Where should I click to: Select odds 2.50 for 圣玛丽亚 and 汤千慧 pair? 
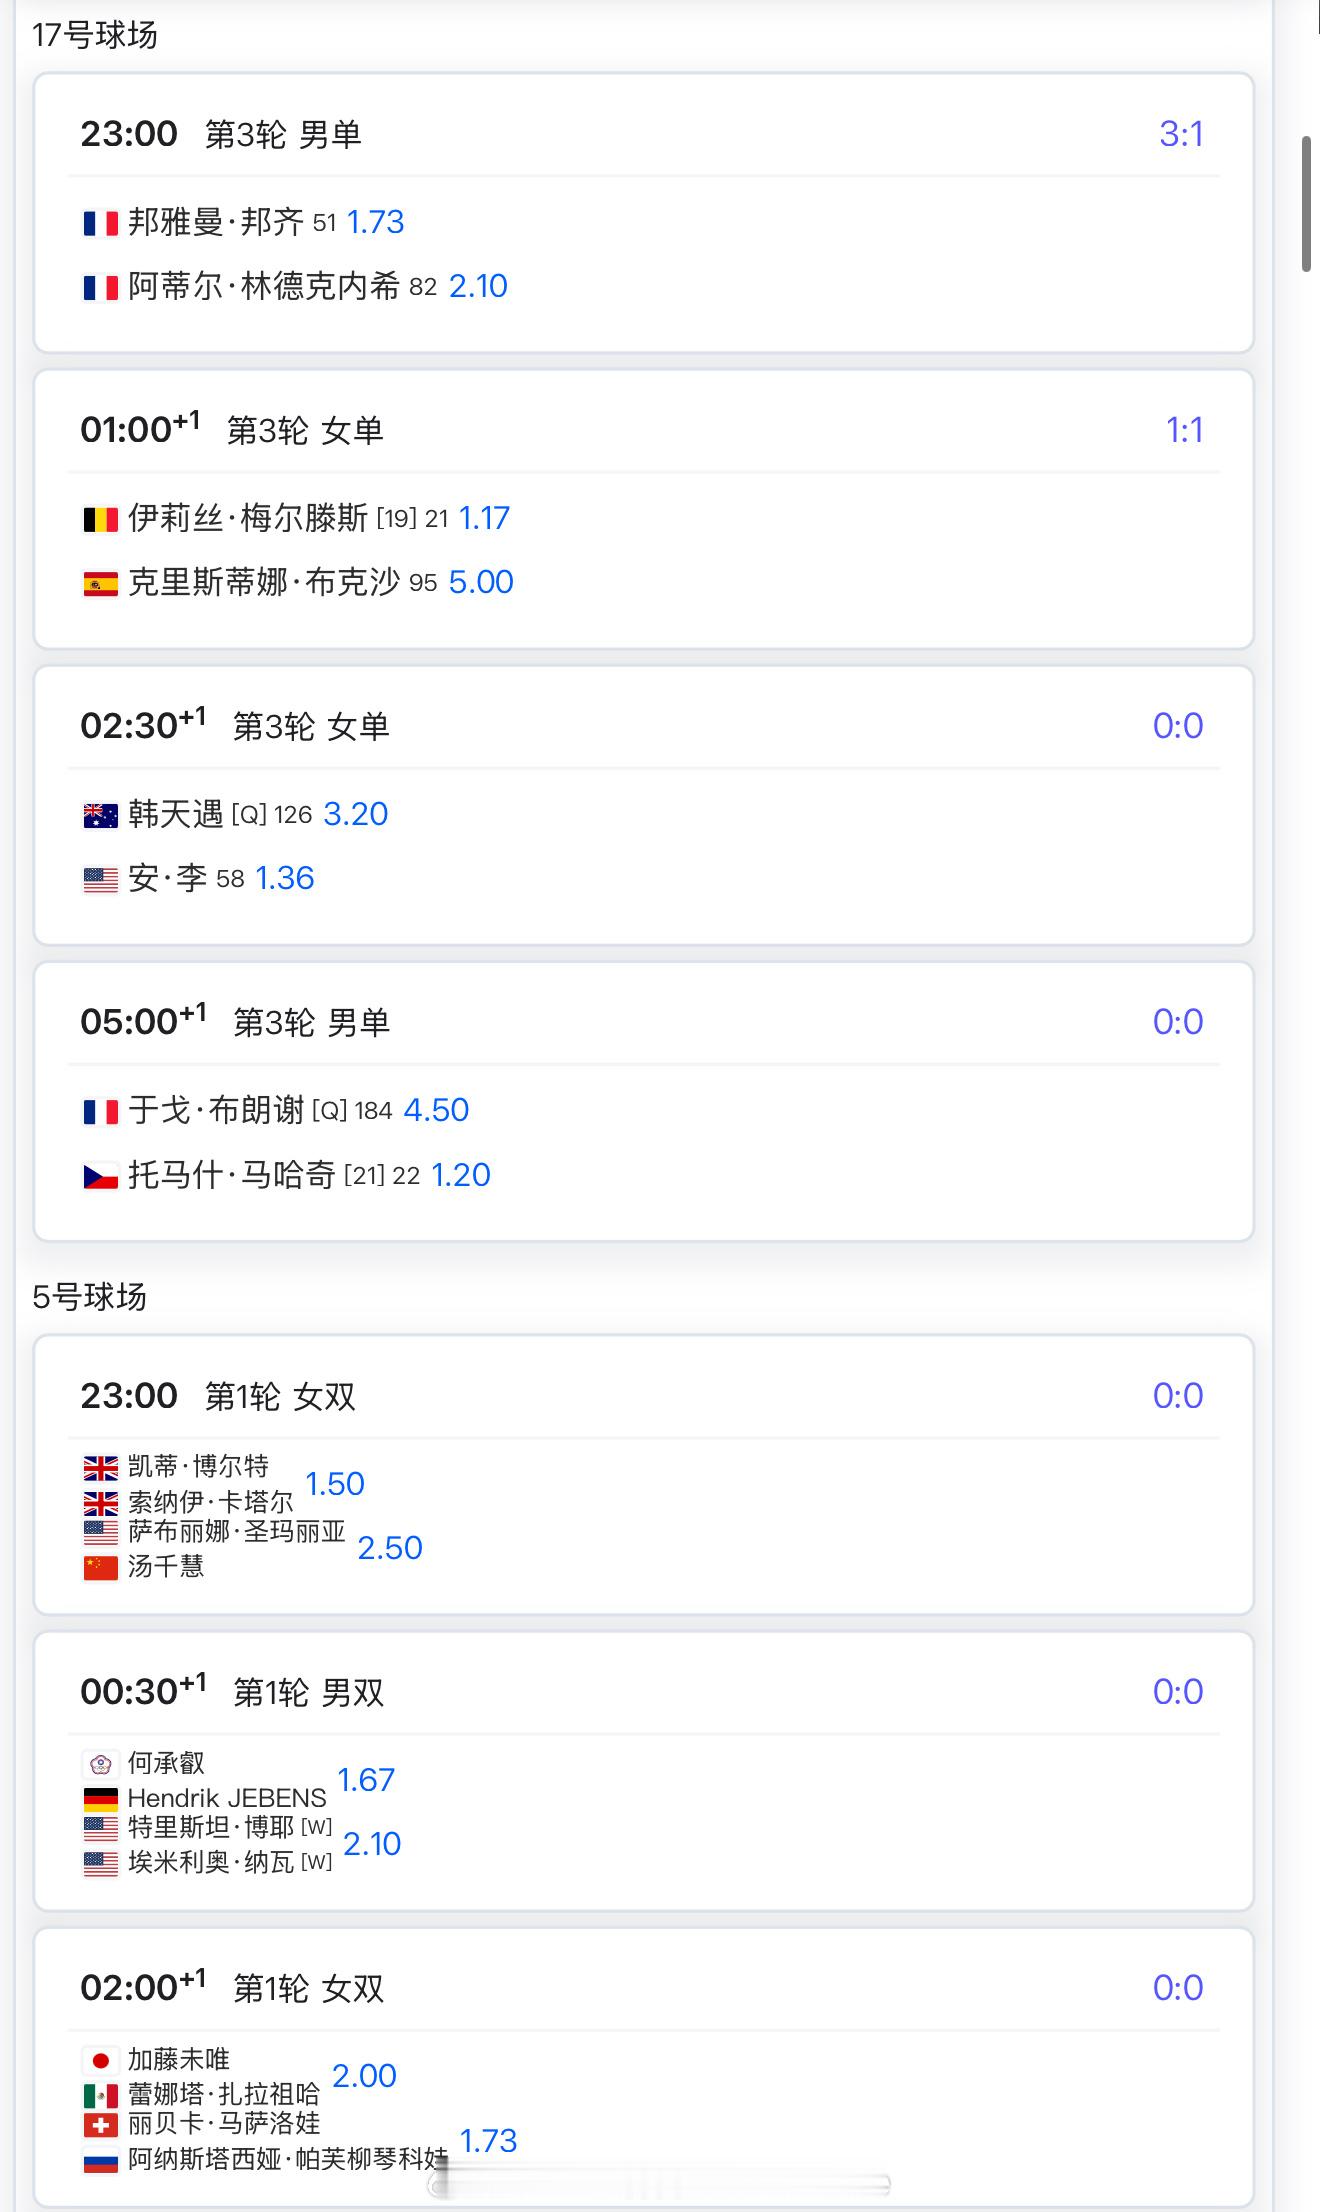(x=390, y=1548)
